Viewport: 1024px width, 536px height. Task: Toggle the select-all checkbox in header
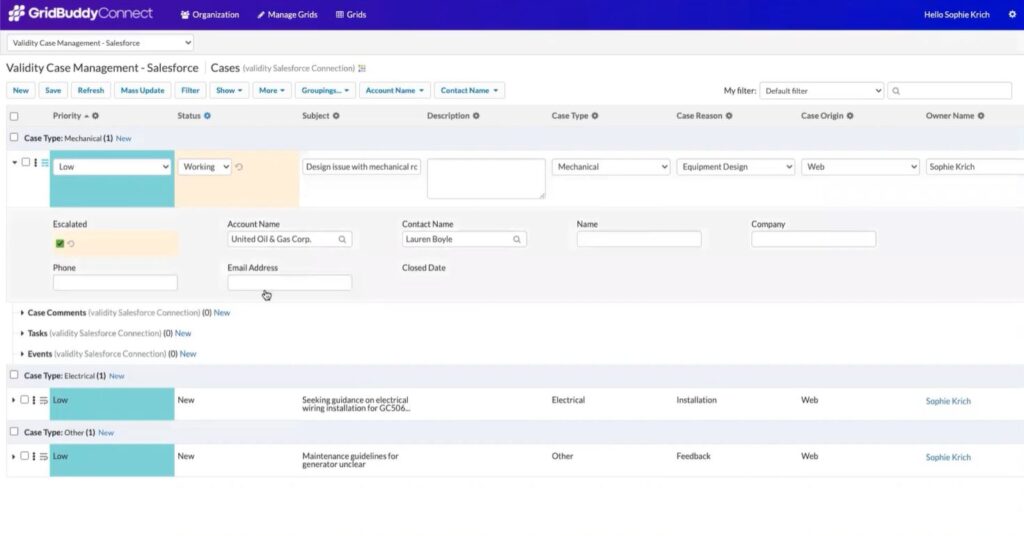click(14, 116)
